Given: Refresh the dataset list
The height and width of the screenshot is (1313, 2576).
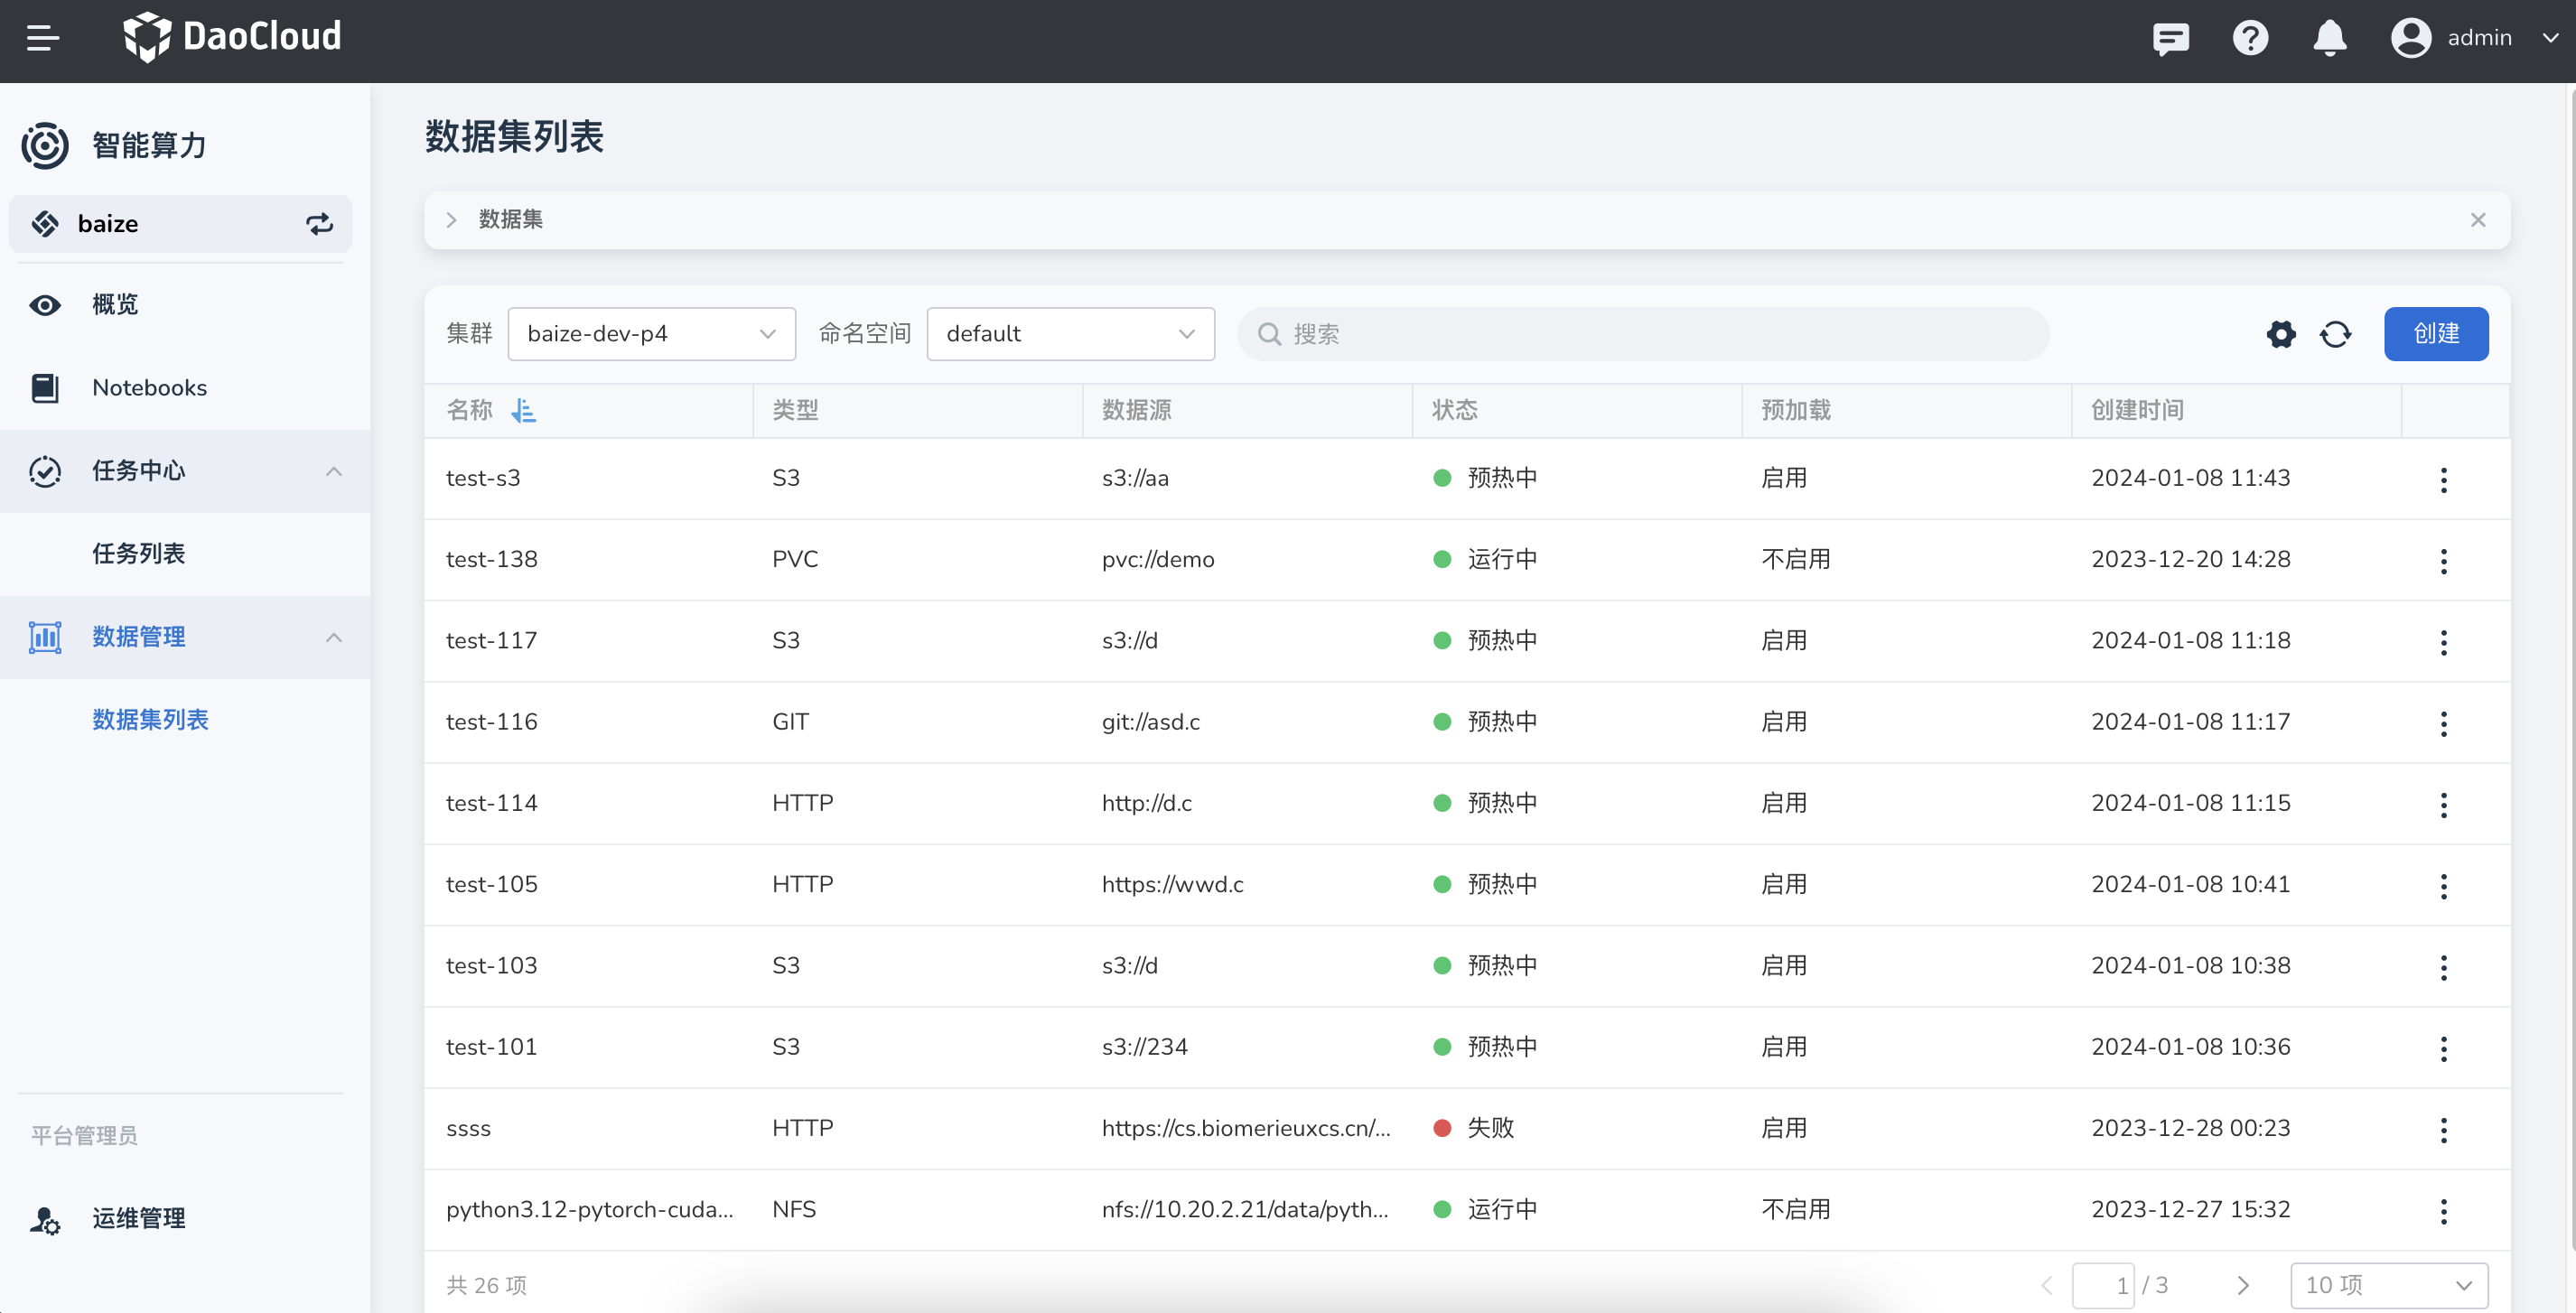Looking at the screenshot, I should coord(2335,334).
